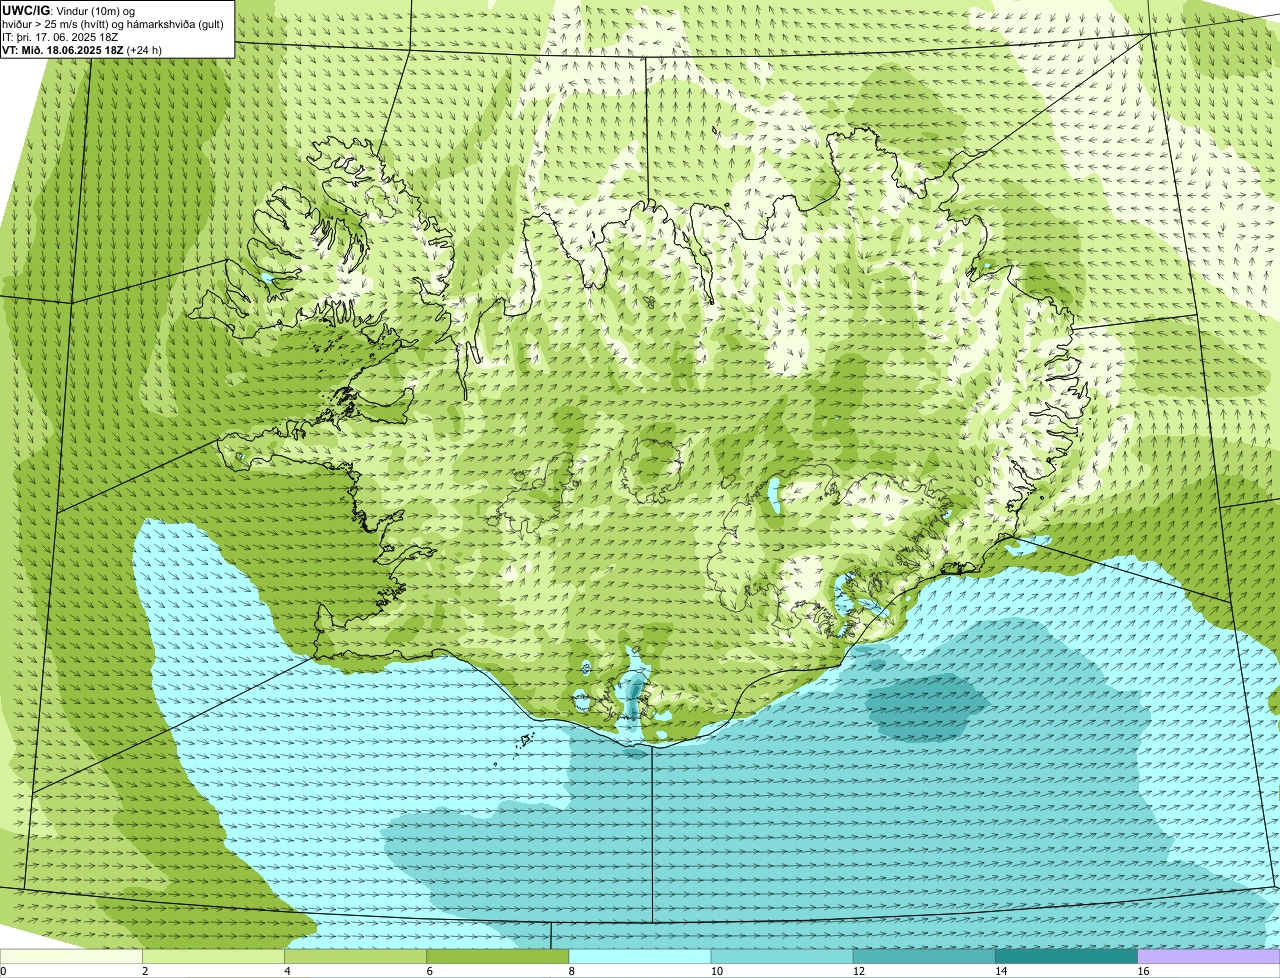The width and height of the screenshot is (1280, 978).
Task: Click the olive green 6–8 m/s legend swatch
Action: [x=498, y=957]
